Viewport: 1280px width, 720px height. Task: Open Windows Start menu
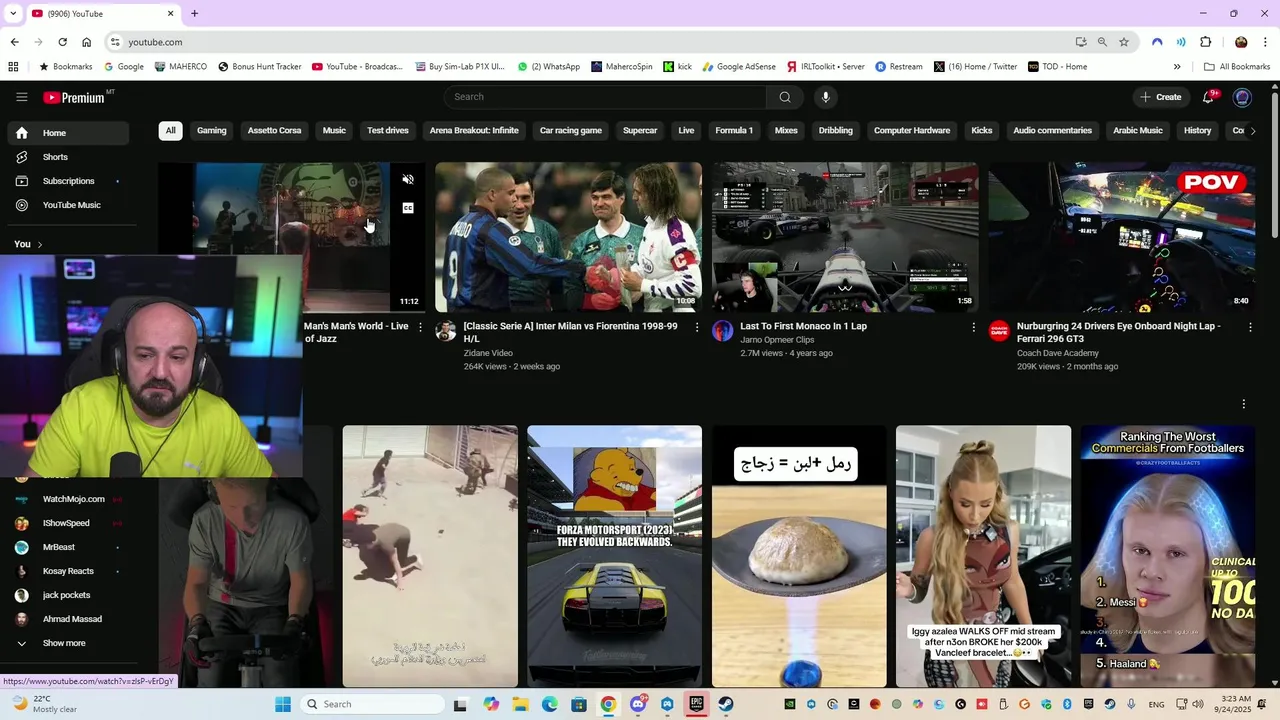pos(283,704)
